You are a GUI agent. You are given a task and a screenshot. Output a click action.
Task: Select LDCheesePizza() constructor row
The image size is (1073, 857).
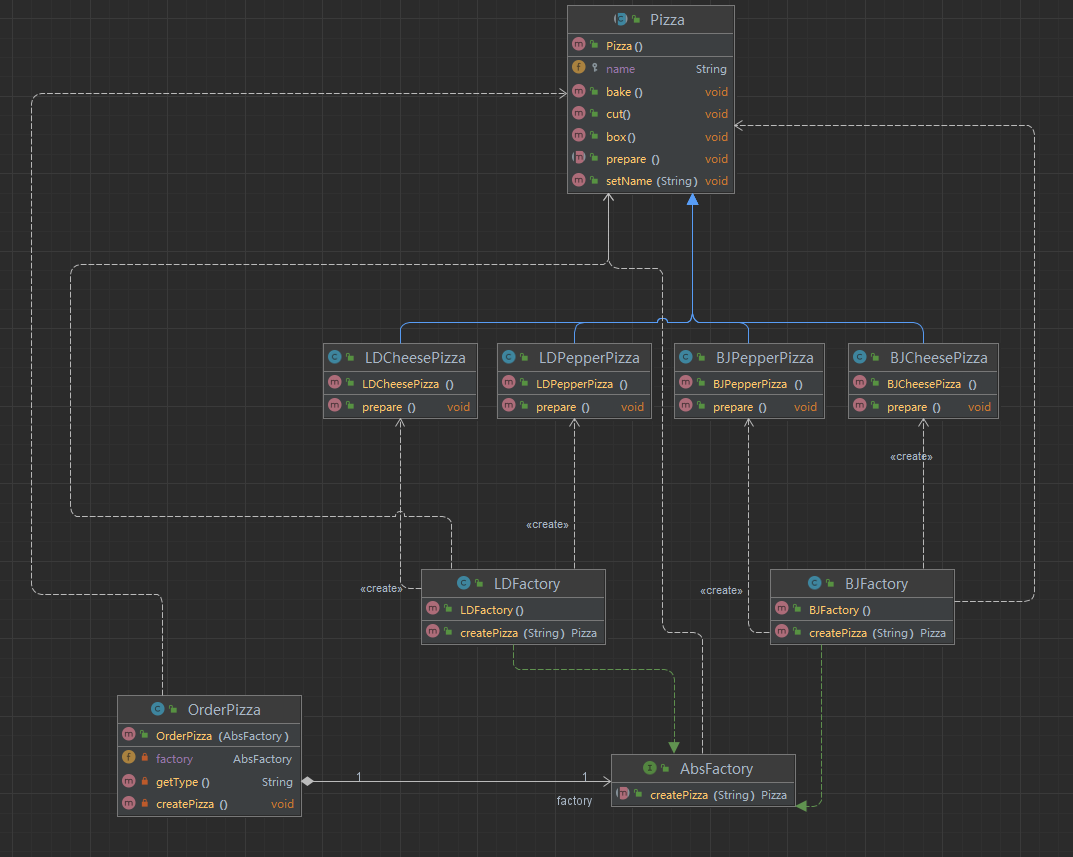coord(400,384)
